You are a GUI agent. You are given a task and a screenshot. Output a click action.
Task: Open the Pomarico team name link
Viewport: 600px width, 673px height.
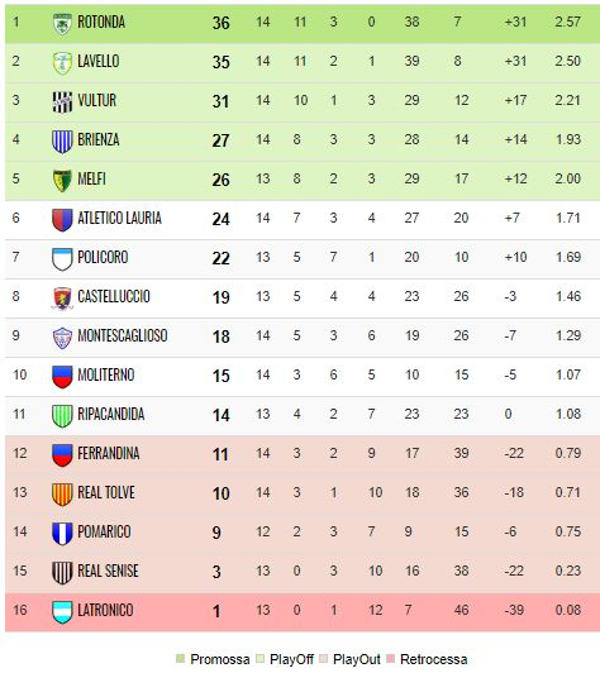coord(104,532)
